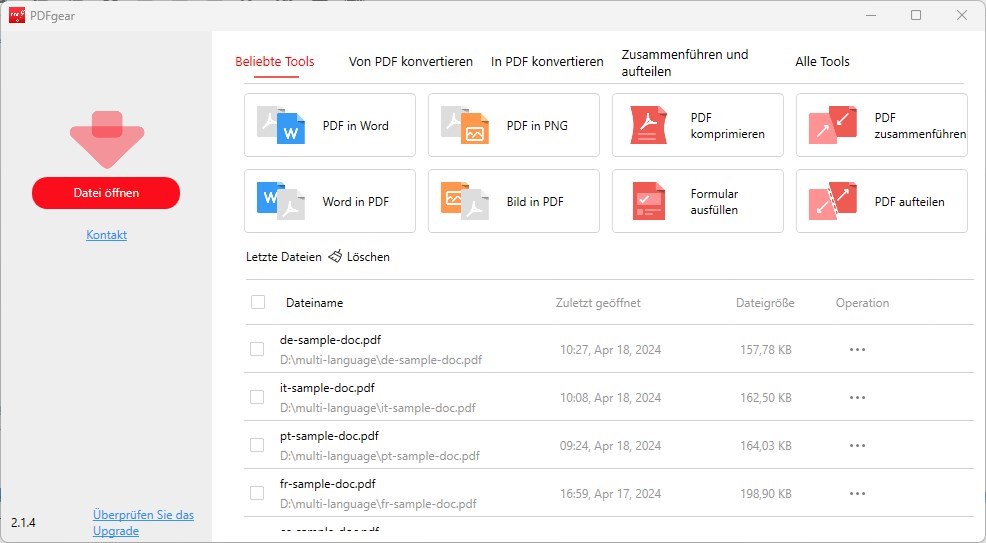
Task: Click the PDFgear logo in title bar
Action: click(x=17, y=15)
